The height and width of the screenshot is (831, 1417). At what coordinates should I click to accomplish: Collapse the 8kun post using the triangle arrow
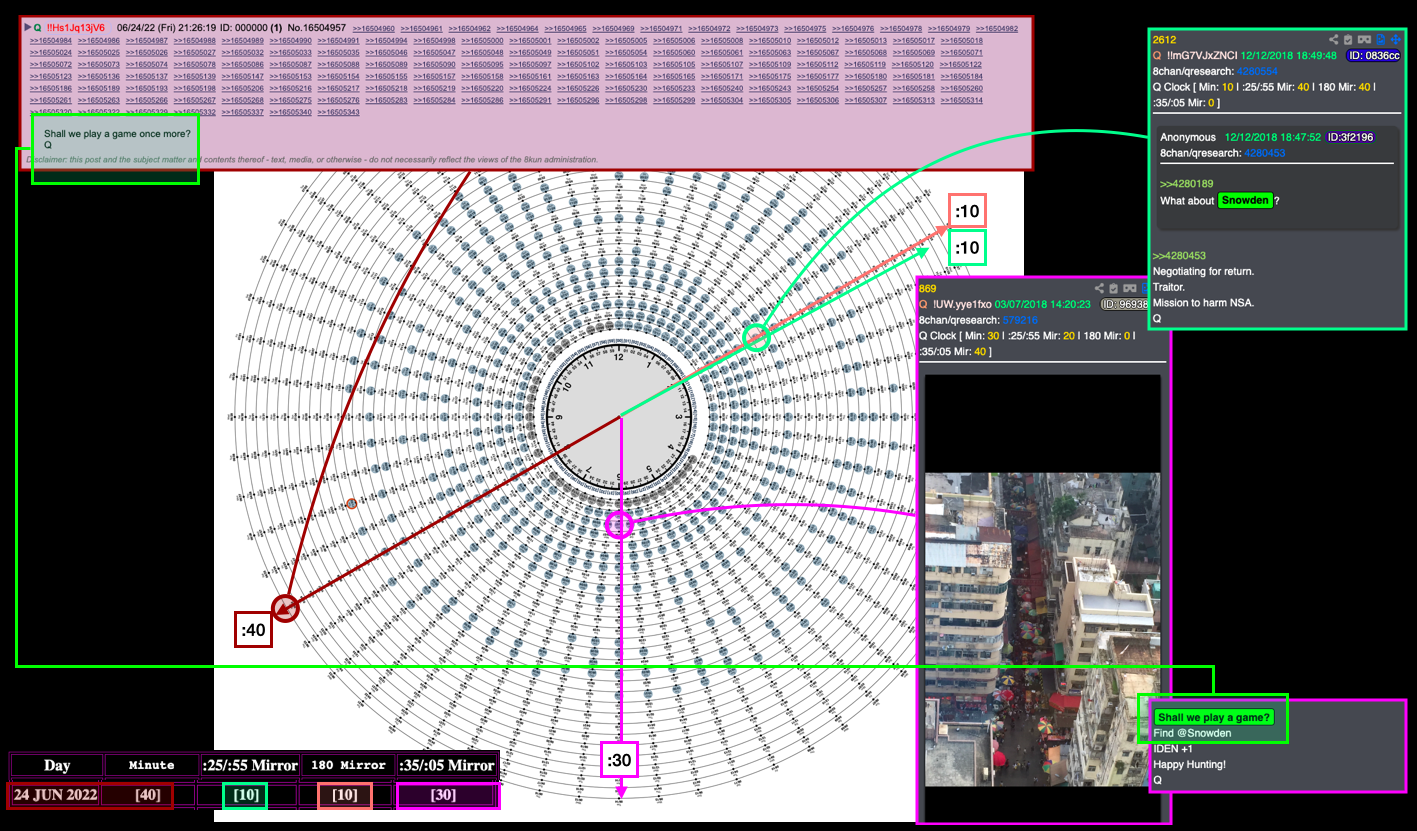[28, 28]
